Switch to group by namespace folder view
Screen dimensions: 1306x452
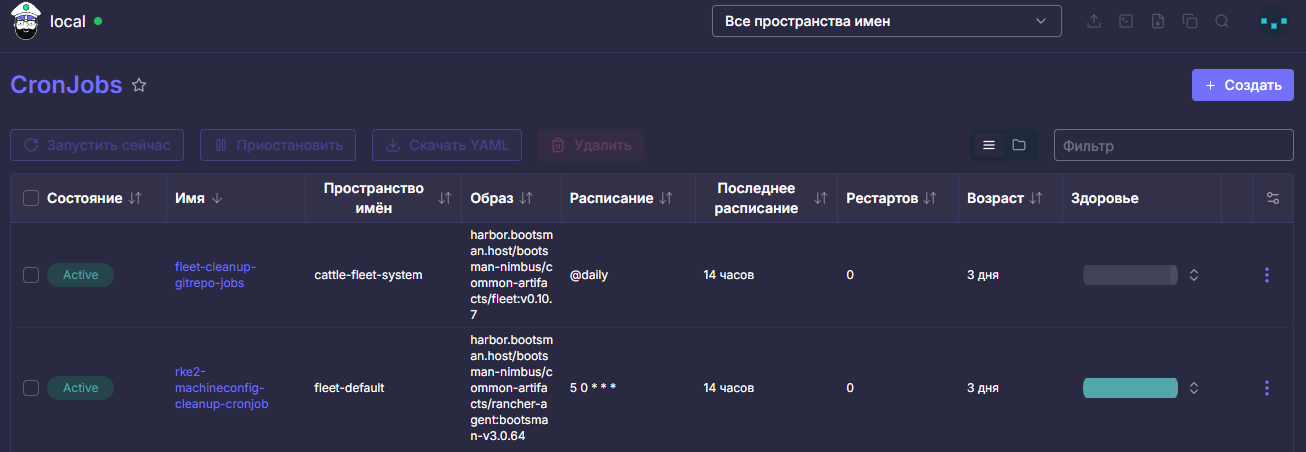click(x=1019, y=145)
